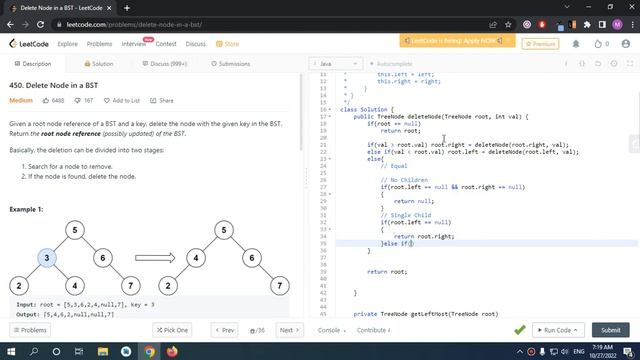Click the Chrome icon in the taskbar
Viewport: 640px width, 360px height.
pos(149,351)
